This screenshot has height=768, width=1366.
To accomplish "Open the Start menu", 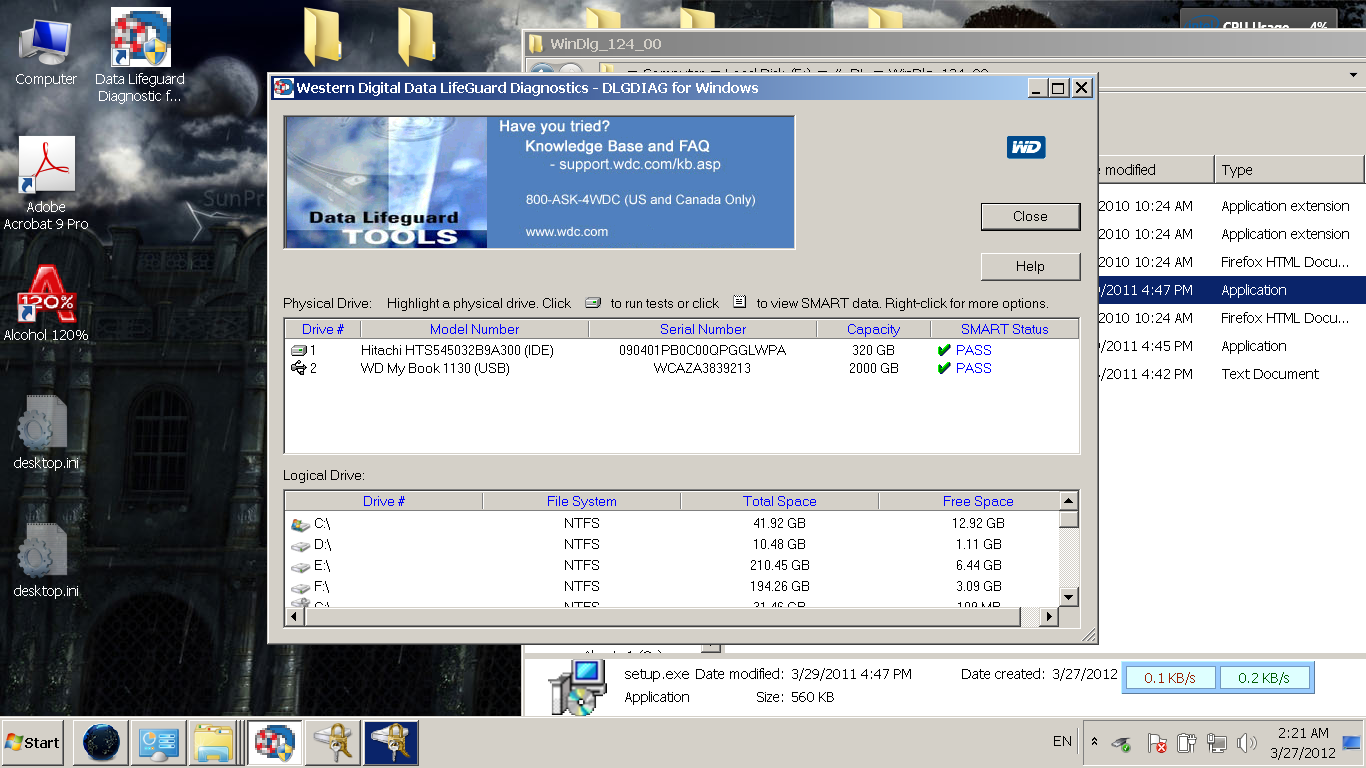I will point(32,743).
